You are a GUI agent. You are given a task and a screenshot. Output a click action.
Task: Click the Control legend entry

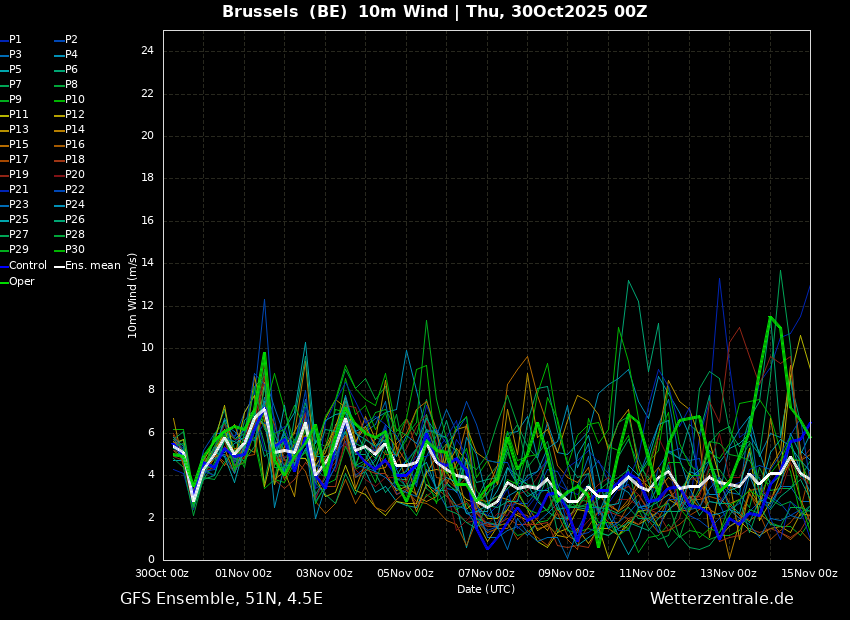pos(23,266)
